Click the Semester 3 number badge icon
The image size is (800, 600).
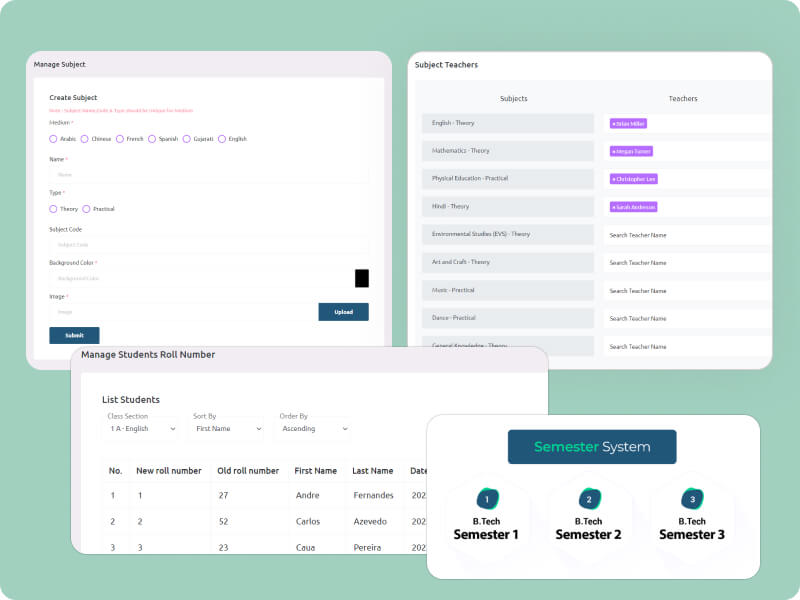click(693, 499)
